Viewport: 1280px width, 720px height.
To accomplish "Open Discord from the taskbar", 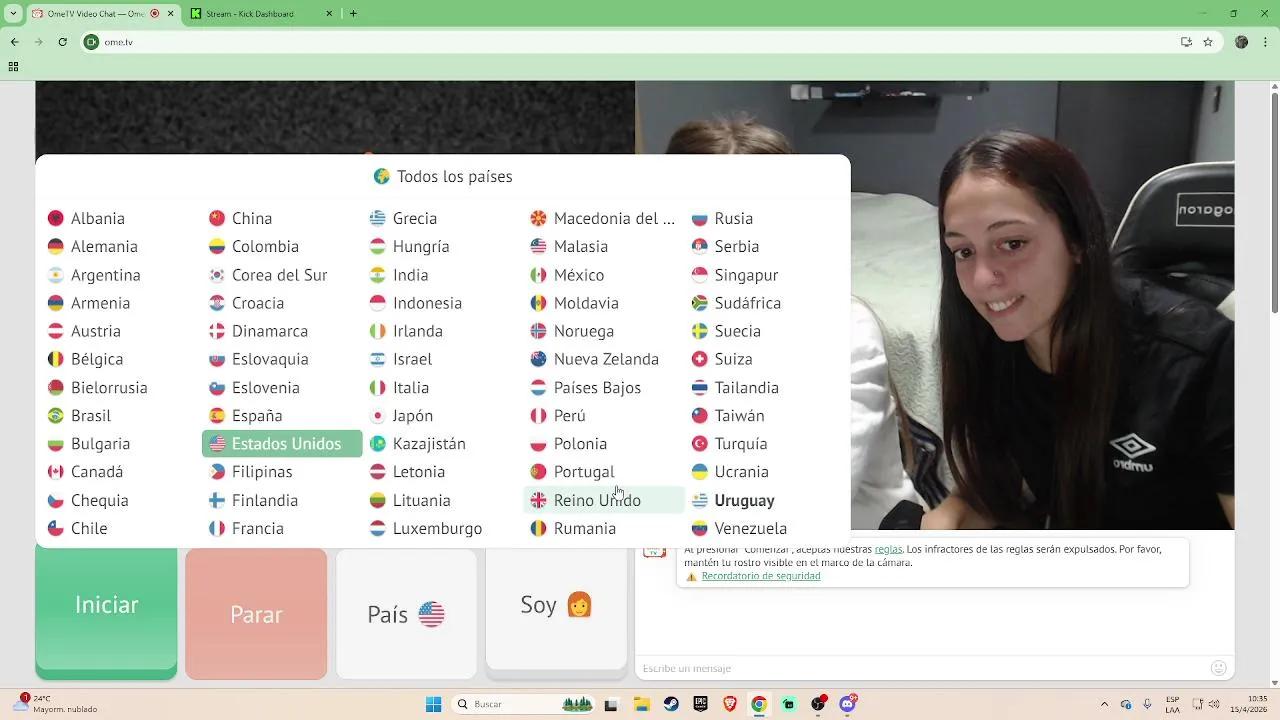I will tap(848, 704).
